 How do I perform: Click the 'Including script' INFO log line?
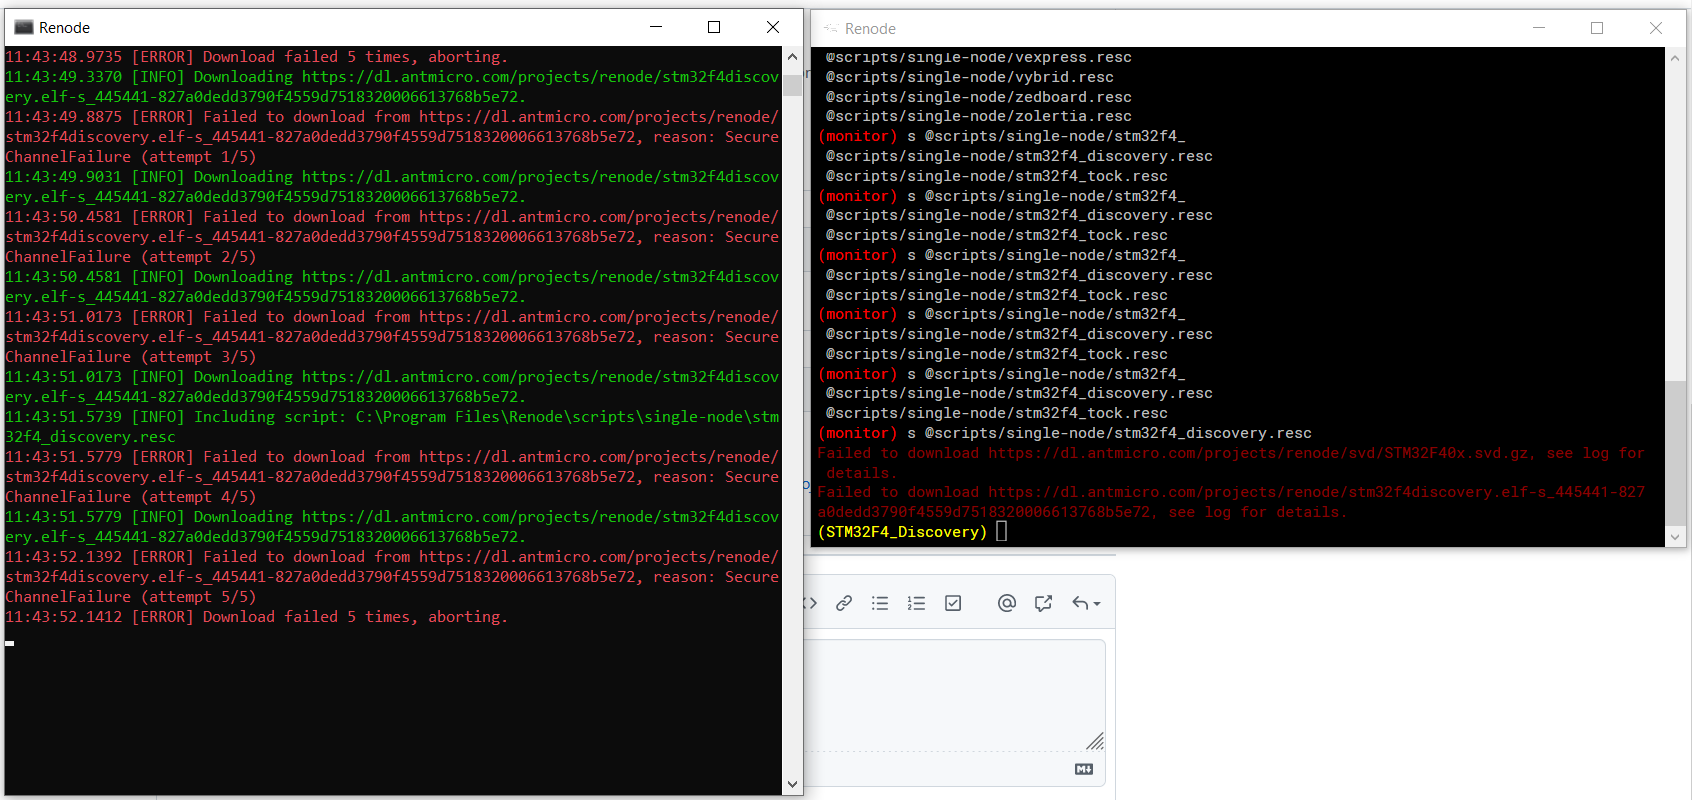[392, 427]
